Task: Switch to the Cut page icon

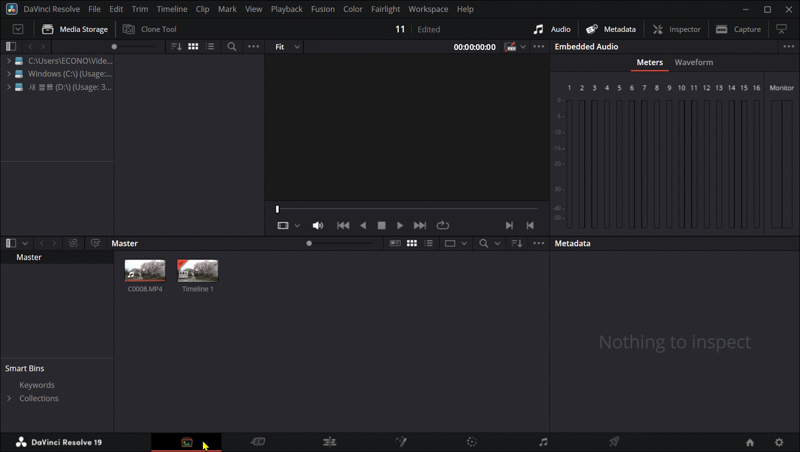Action: 258,442
